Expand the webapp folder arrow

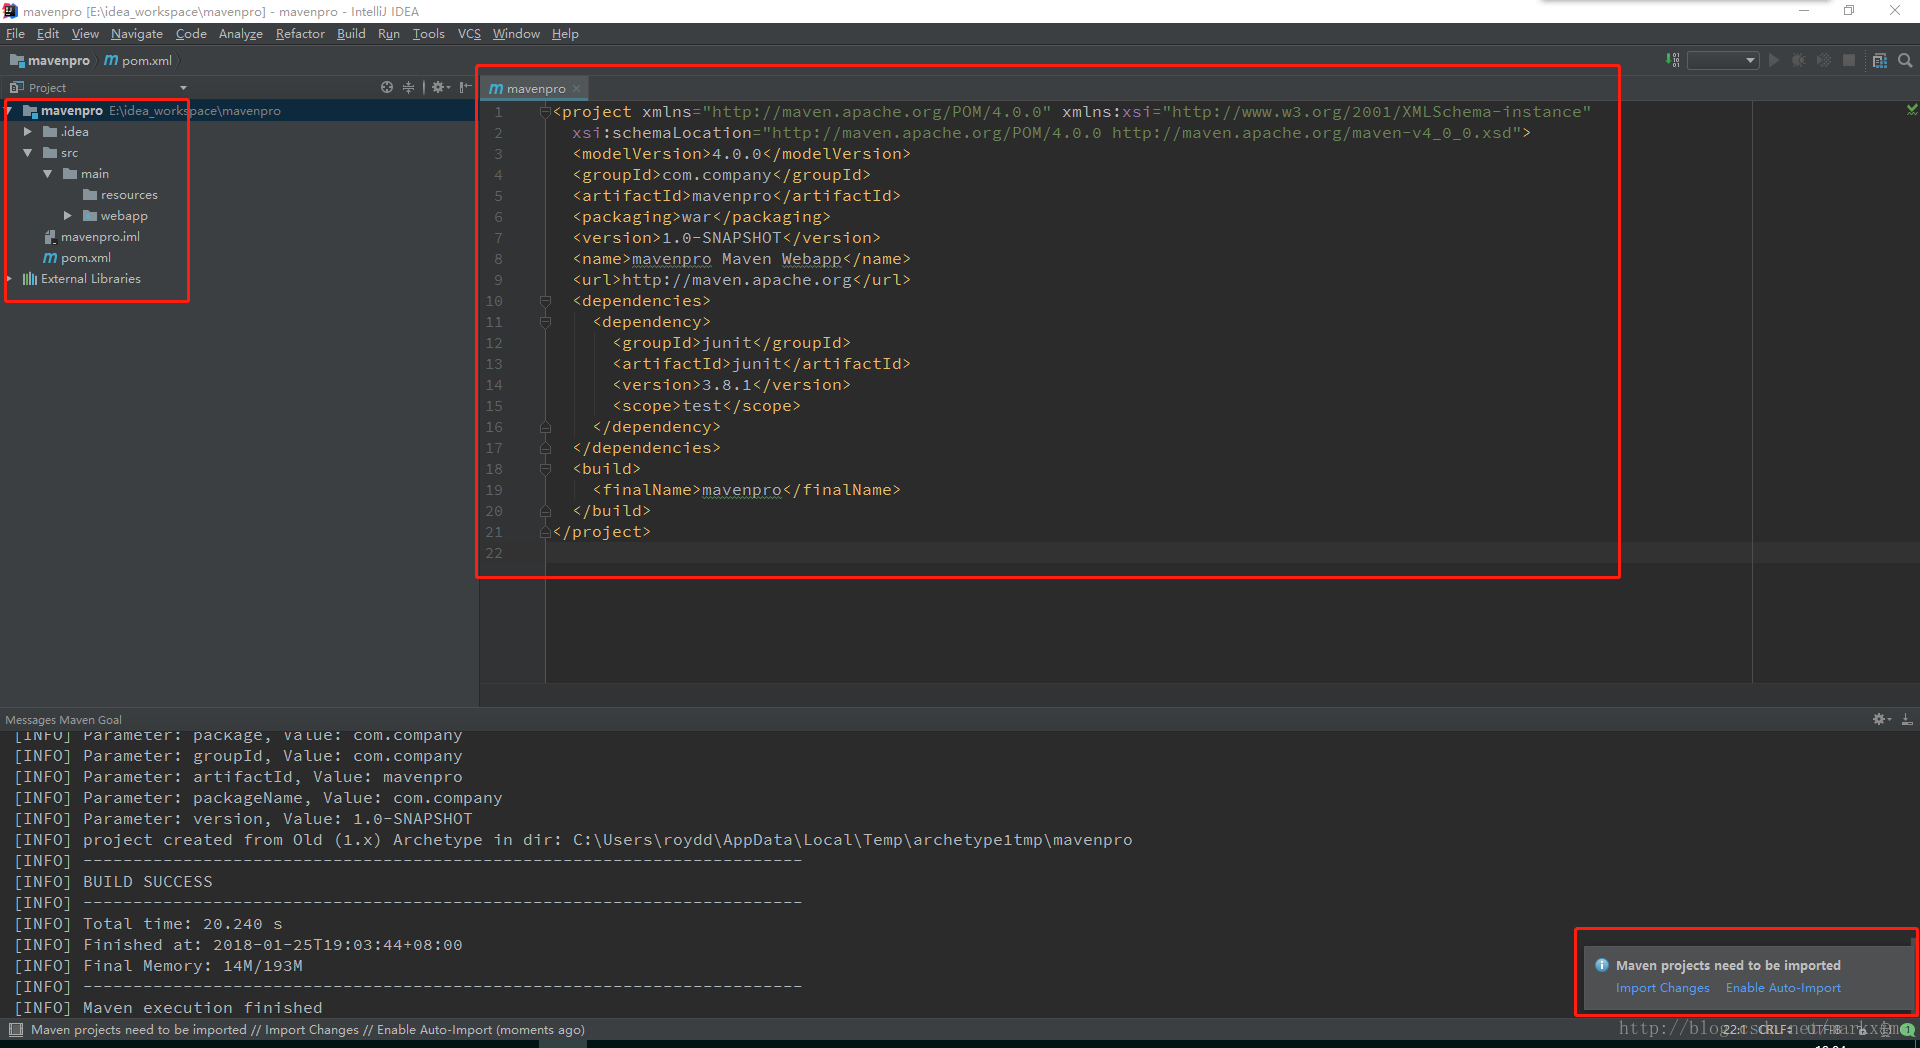tap(68, 216)
